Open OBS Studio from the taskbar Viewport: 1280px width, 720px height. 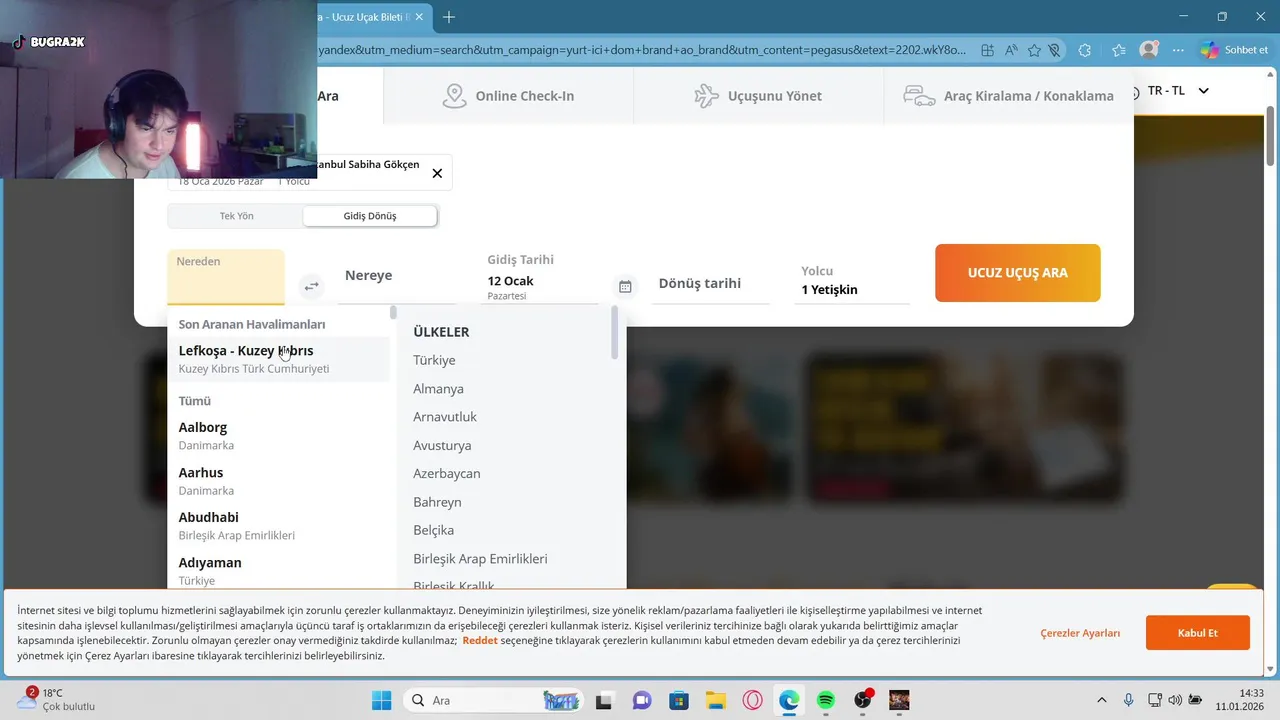coord(863,700)
